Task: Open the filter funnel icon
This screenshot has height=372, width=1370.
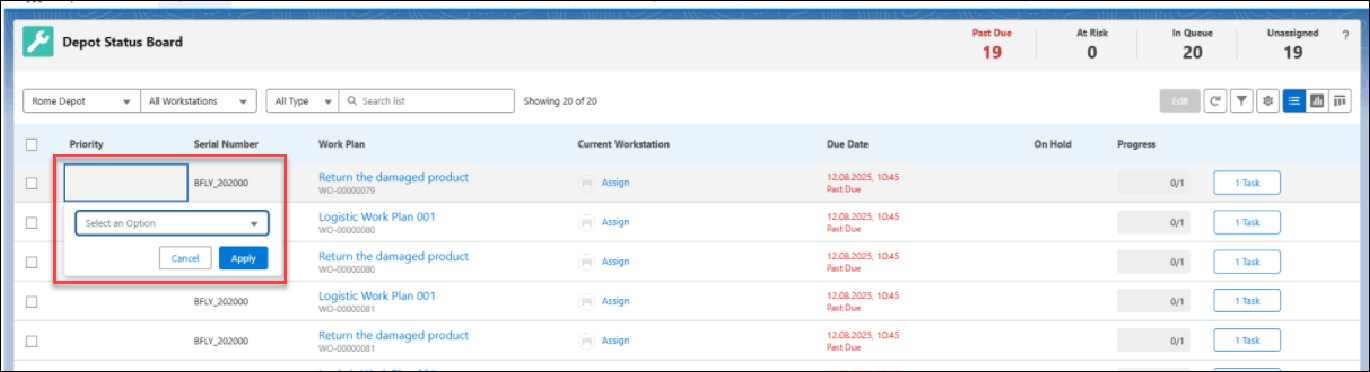Action: coord(1241,101)
